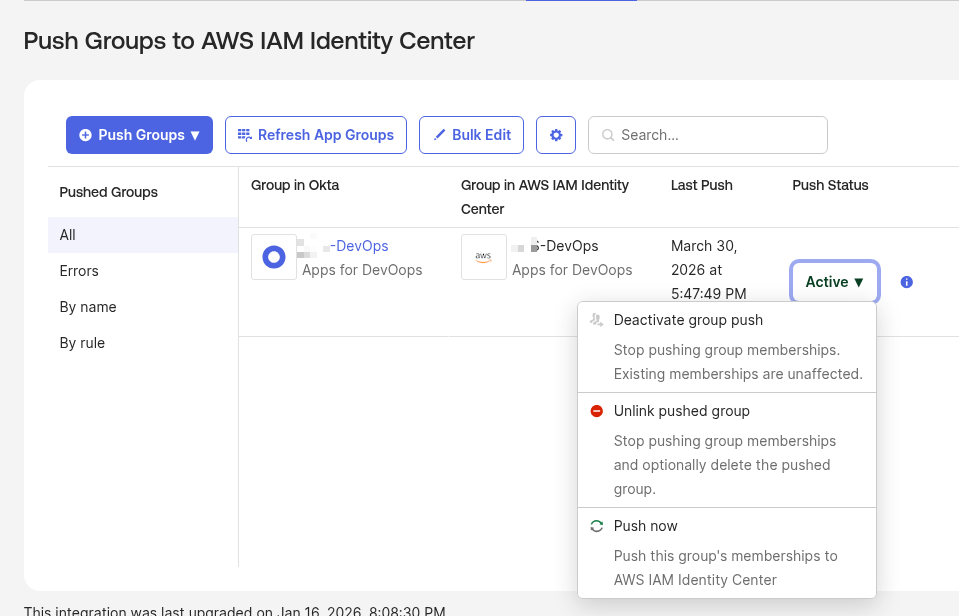Click the Deactivate group push icon
959x616 pixels.
597,320
